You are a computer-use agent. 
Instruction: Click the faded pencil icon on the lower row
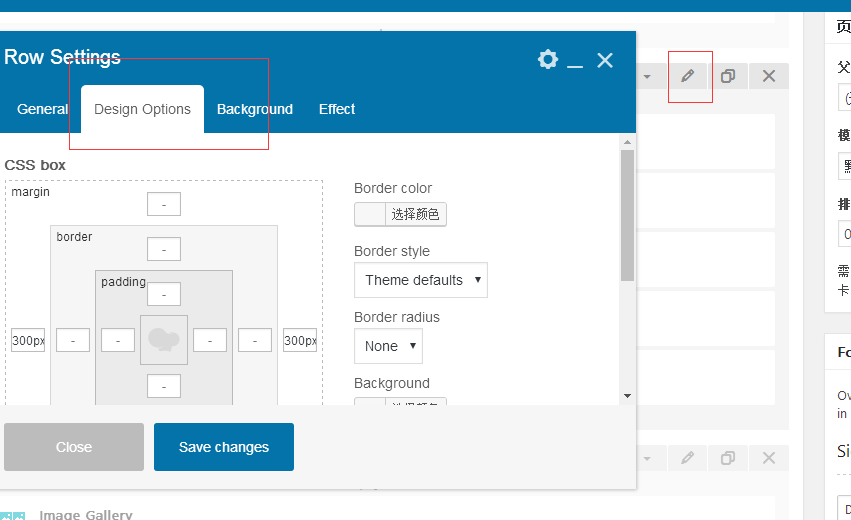click(688, 458)
